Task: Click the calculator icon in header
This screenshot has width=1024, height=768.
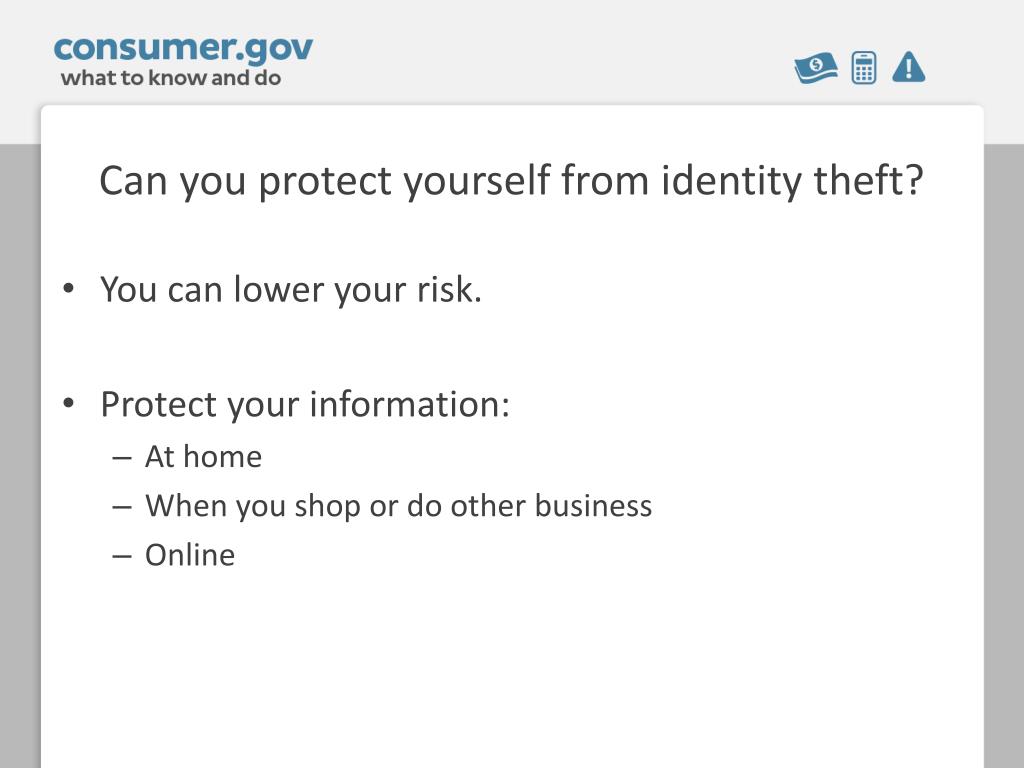Action: 863,68
